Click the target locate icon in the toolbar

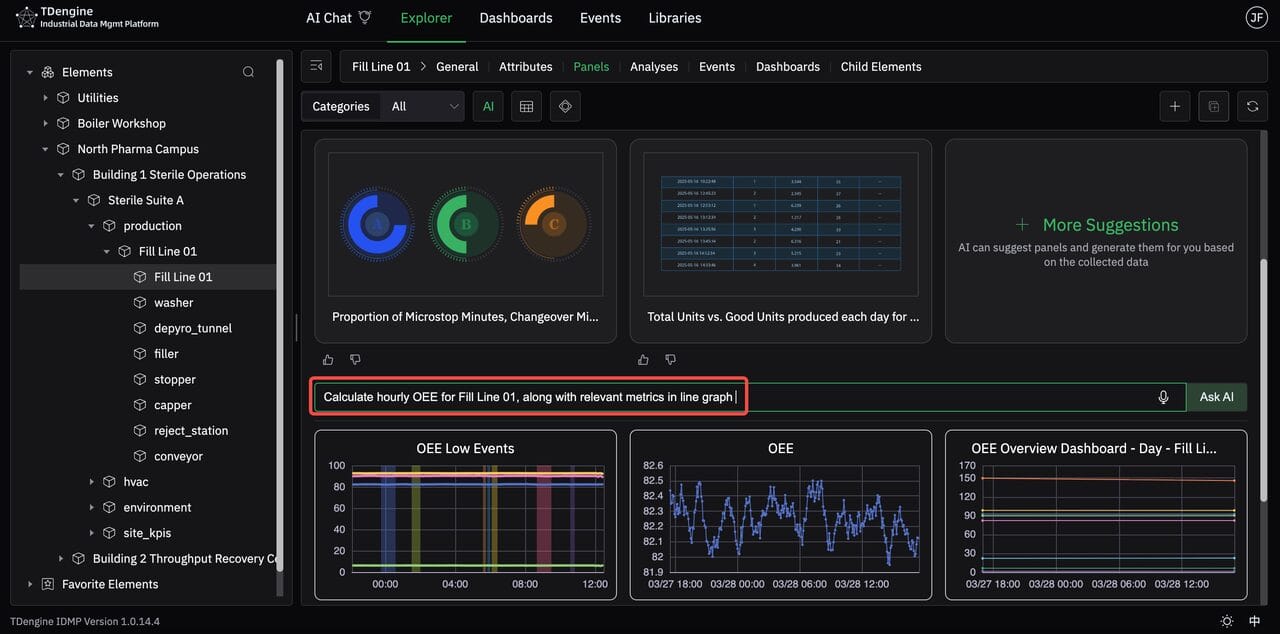(x=565, y=107)
